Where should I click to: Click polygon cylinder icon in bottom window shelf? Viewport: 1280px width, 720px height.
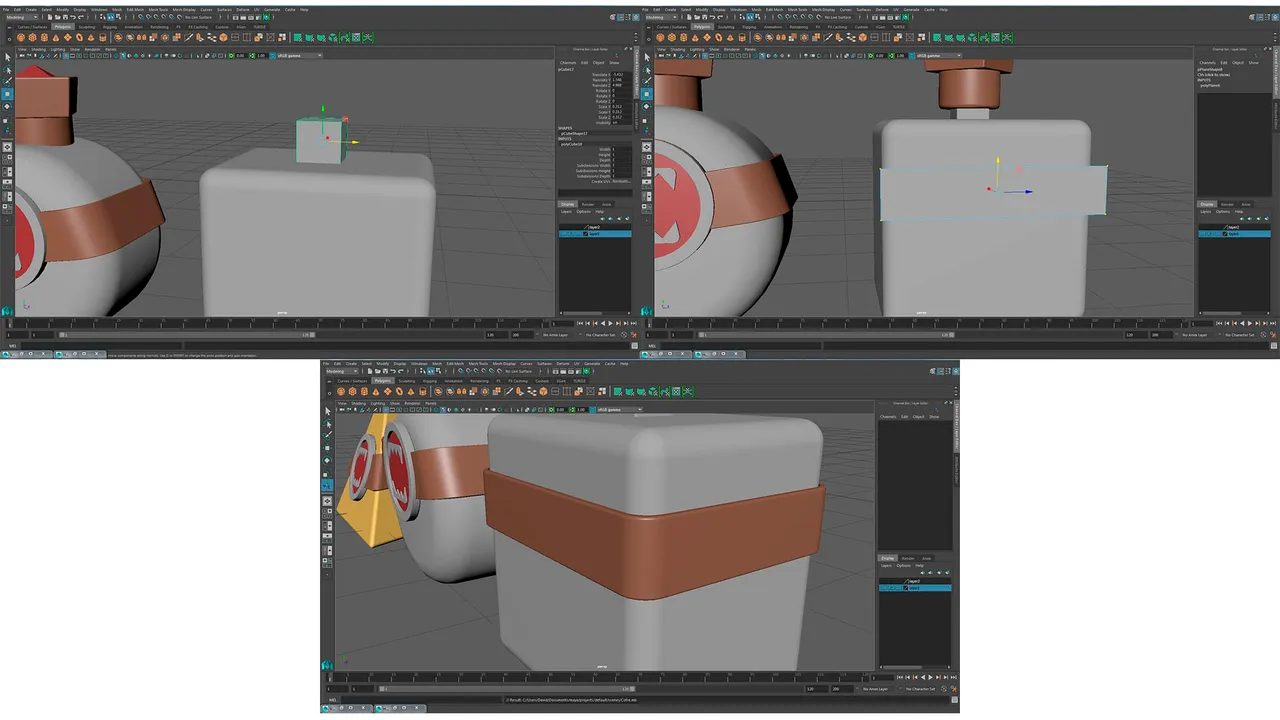(x=364, y=391)
